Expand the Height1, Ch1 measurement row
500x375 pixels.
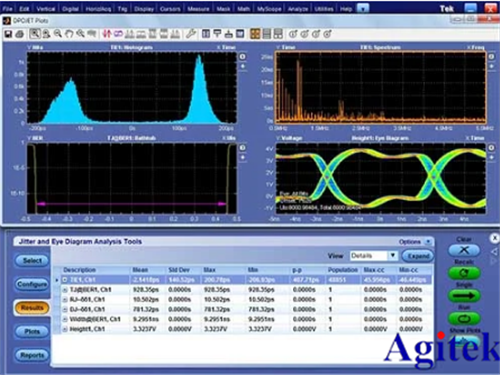click(65, 329)
